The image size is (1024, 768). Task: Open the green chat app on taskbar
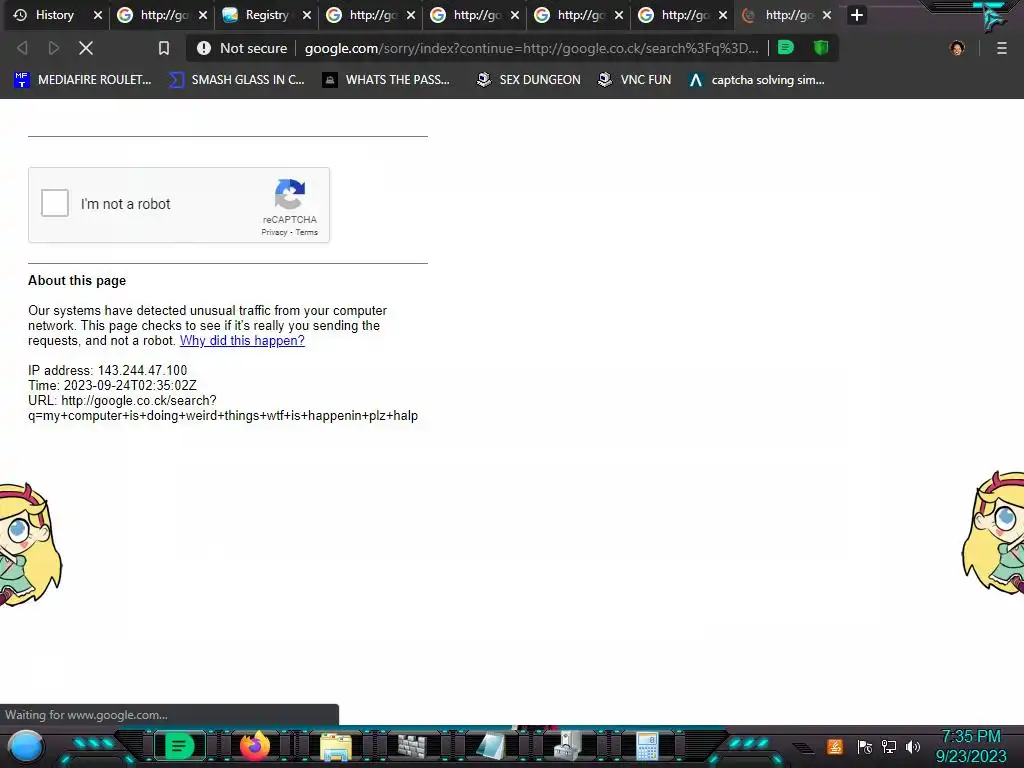click(179, 746)
